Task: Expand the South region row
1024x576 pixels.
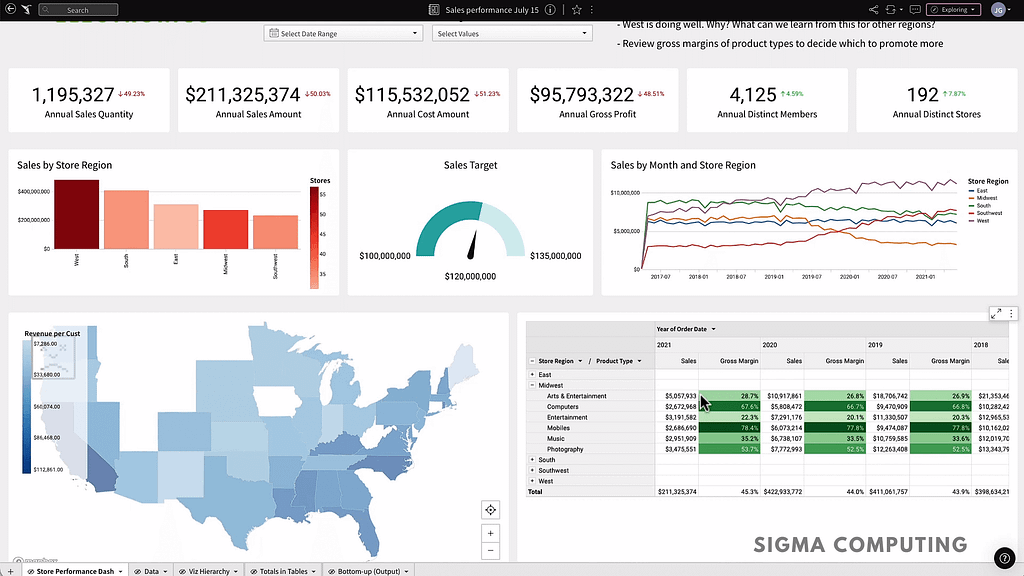Action: pos(532,460)
